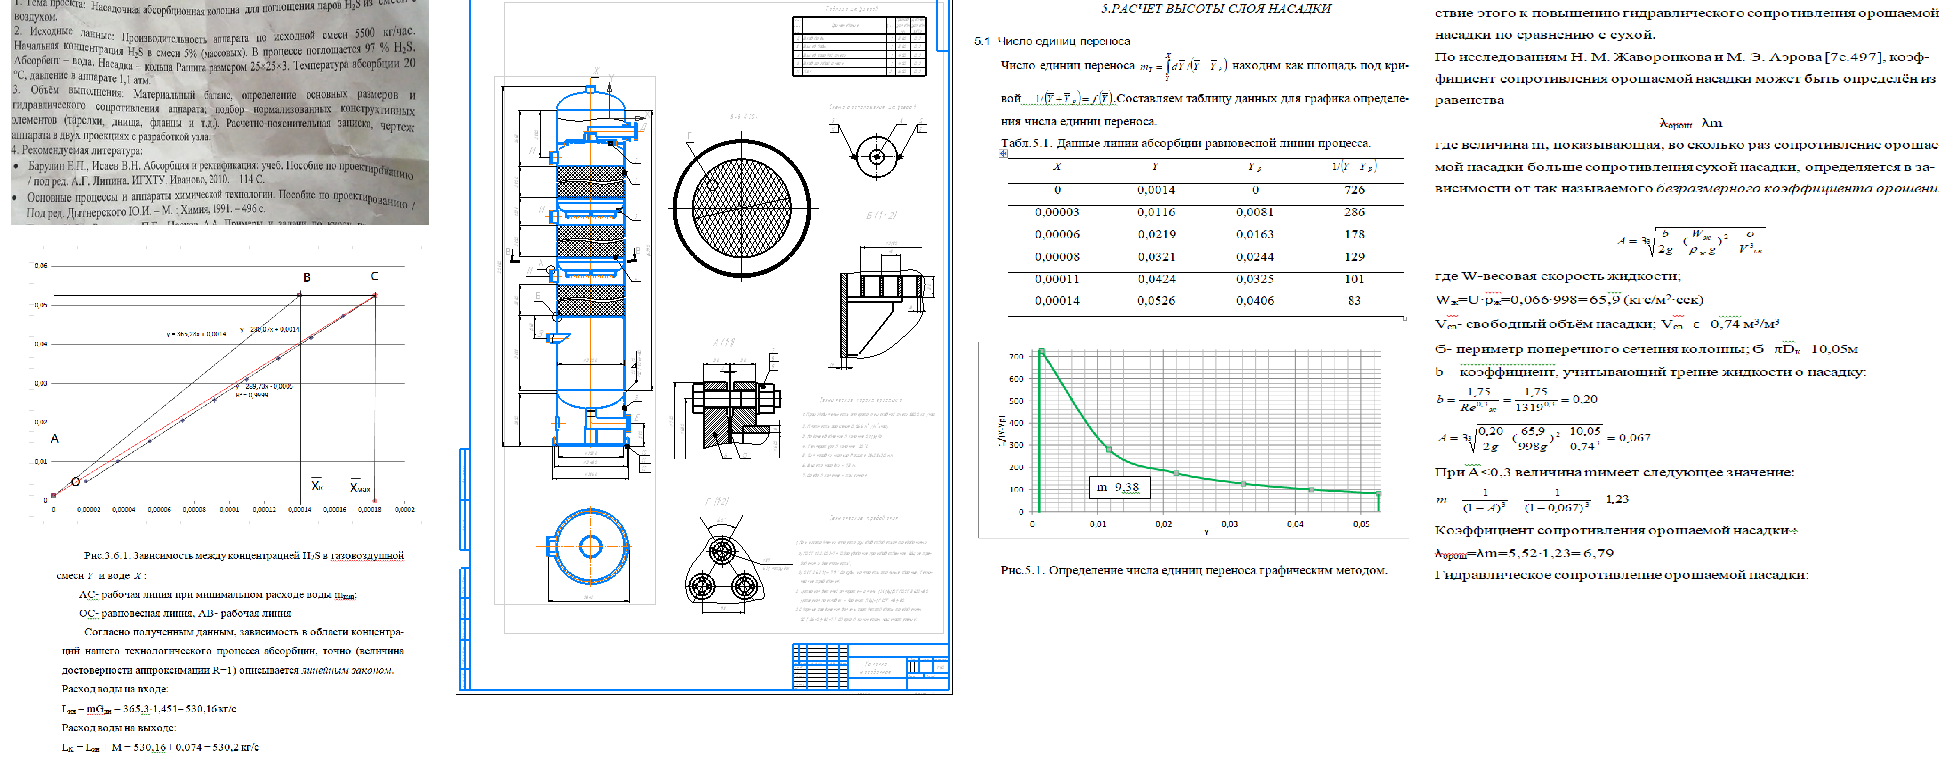Select point label C on the concentration graph
Screen dimensions: 1939x763
pyautogui.click(x=374, y=276)
